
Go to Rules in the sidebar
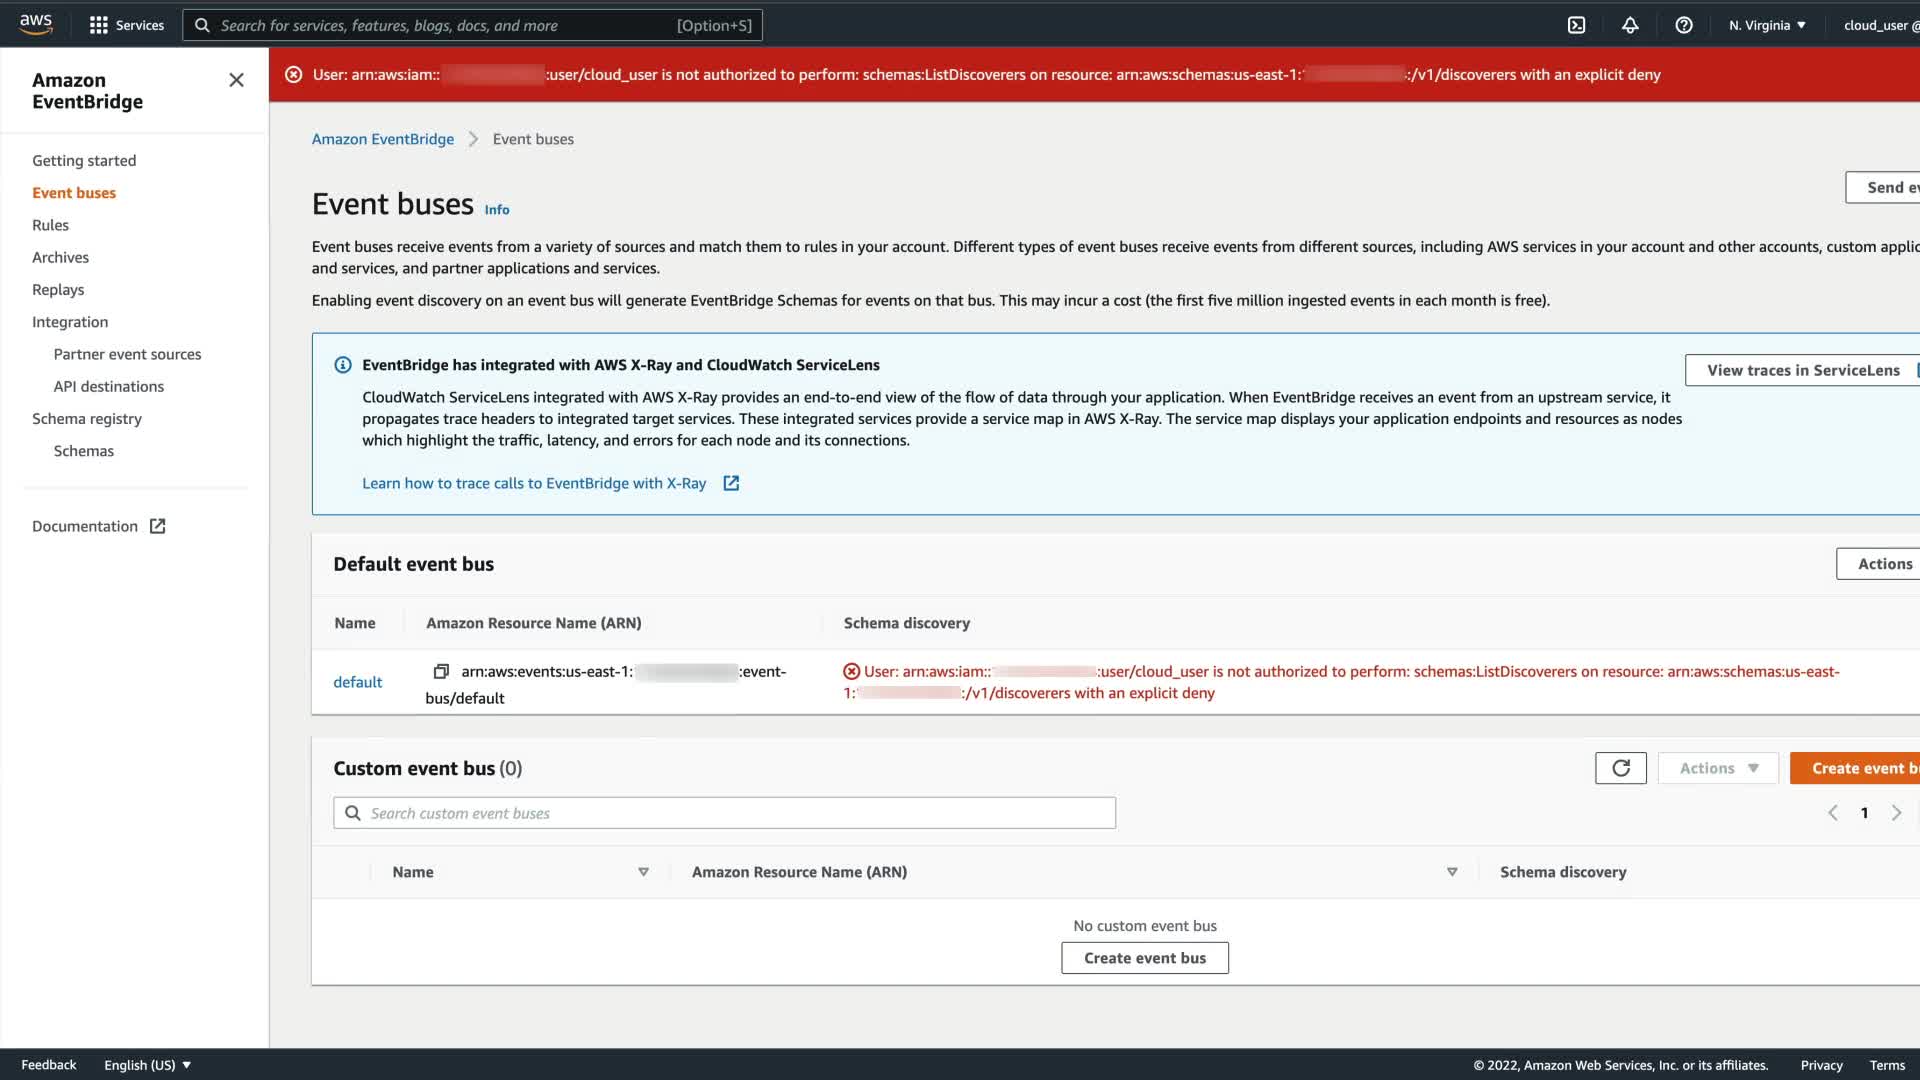pyautogui.click(x=50, y=225)
